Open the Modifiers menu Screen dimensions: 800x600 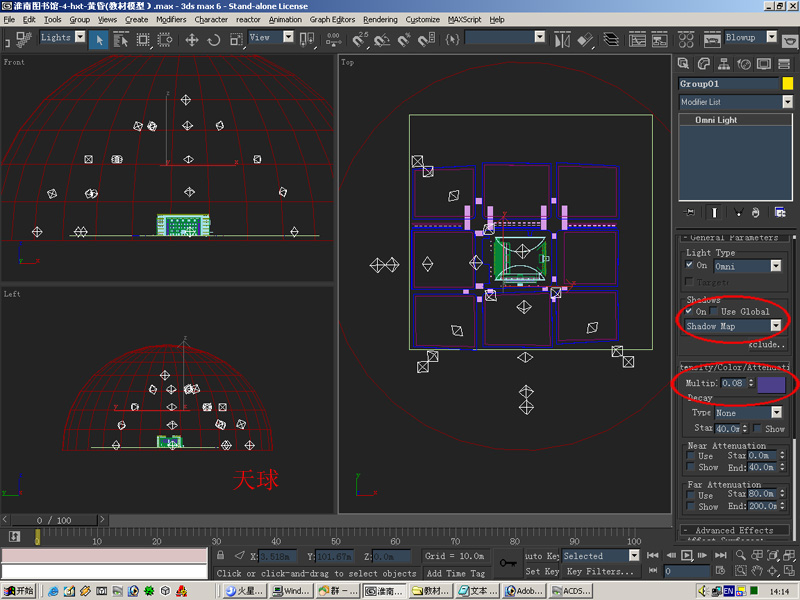coord(171,19)
